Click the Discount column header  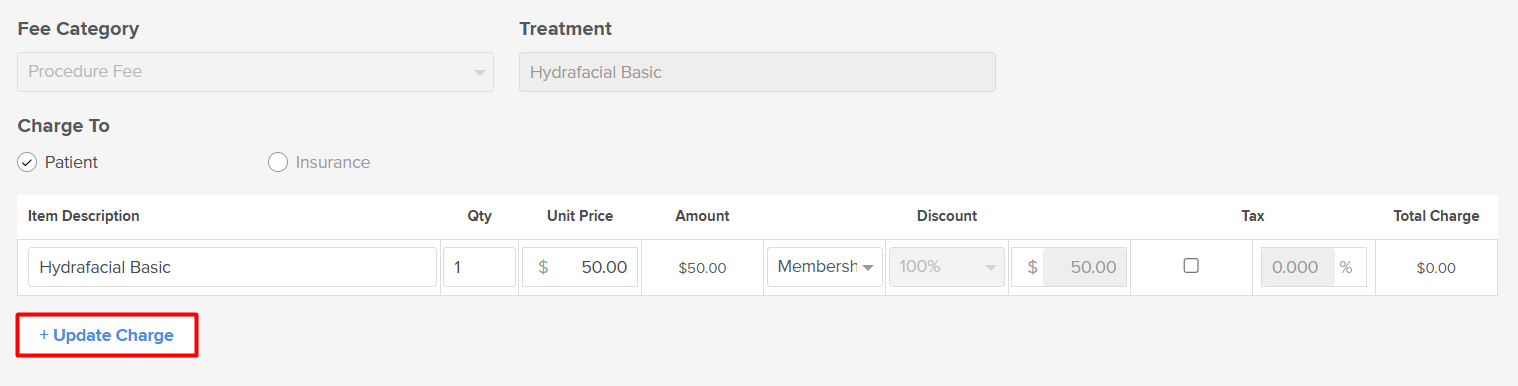click(x=947, y=216)
